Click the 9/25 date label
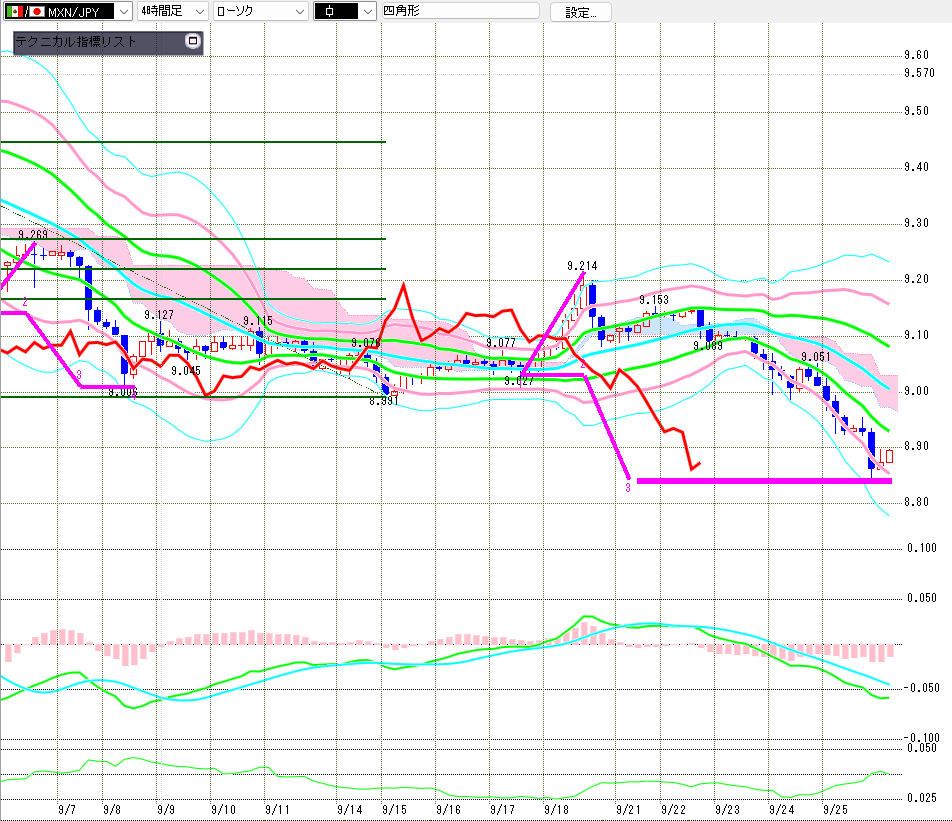Viewport: 952px width, 821px height. [x=835, y=809]
